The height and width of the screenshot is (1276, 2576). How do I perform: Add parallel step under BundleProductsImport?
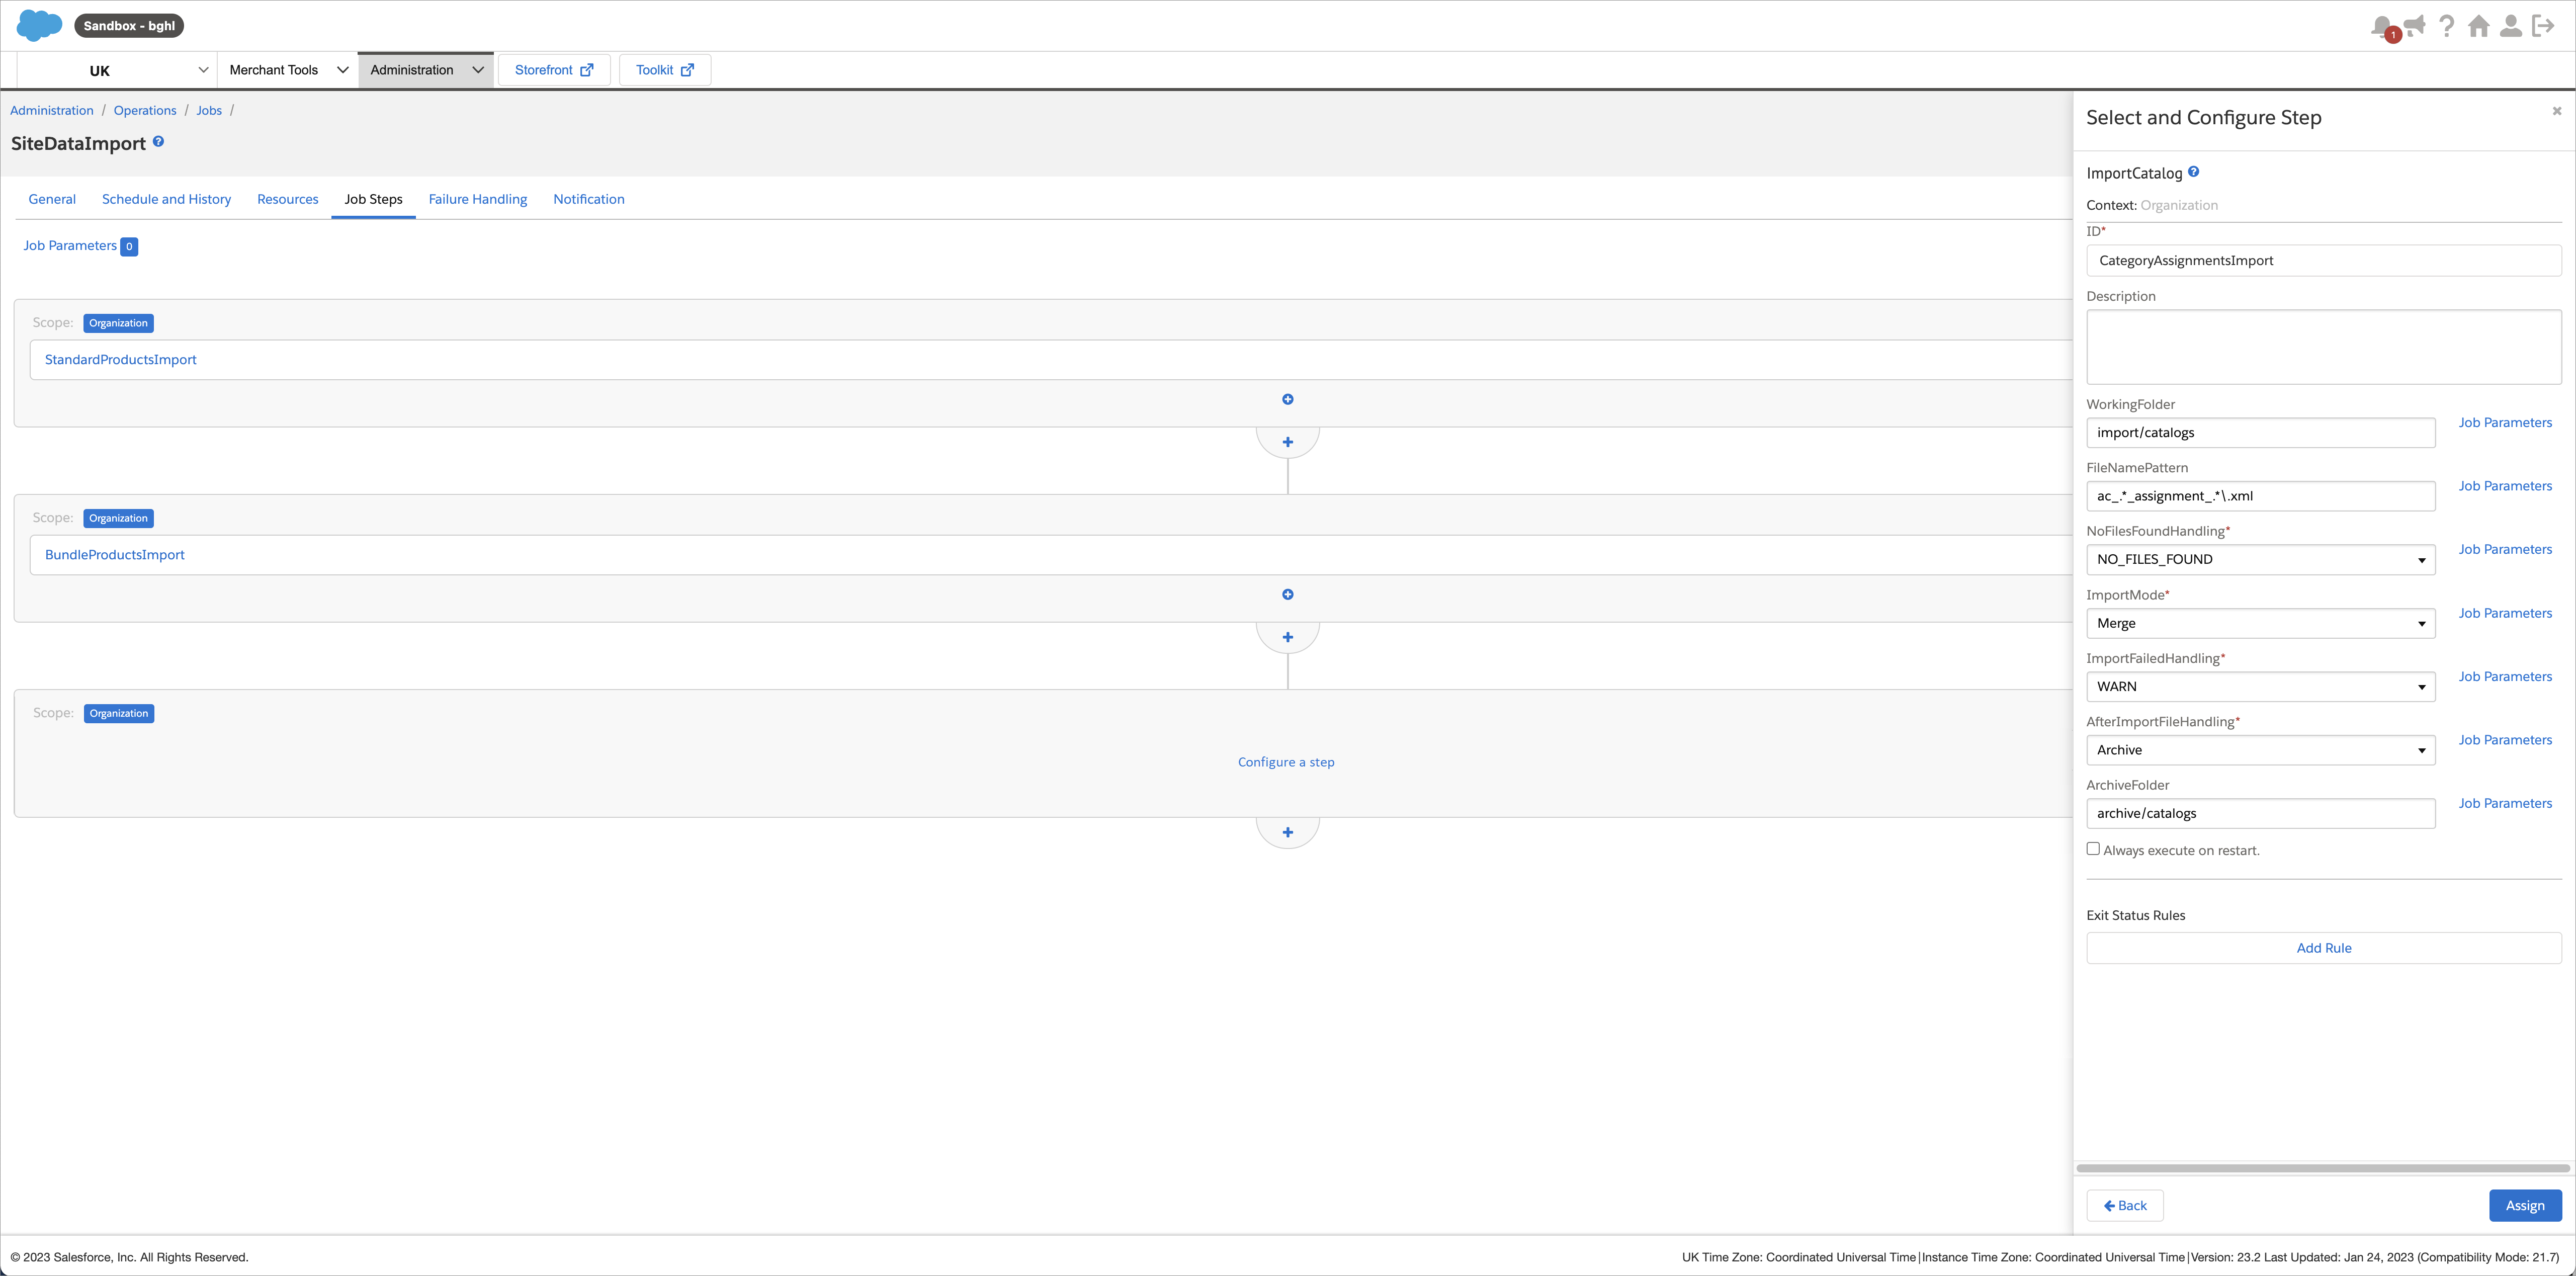tap(1287, 594)
